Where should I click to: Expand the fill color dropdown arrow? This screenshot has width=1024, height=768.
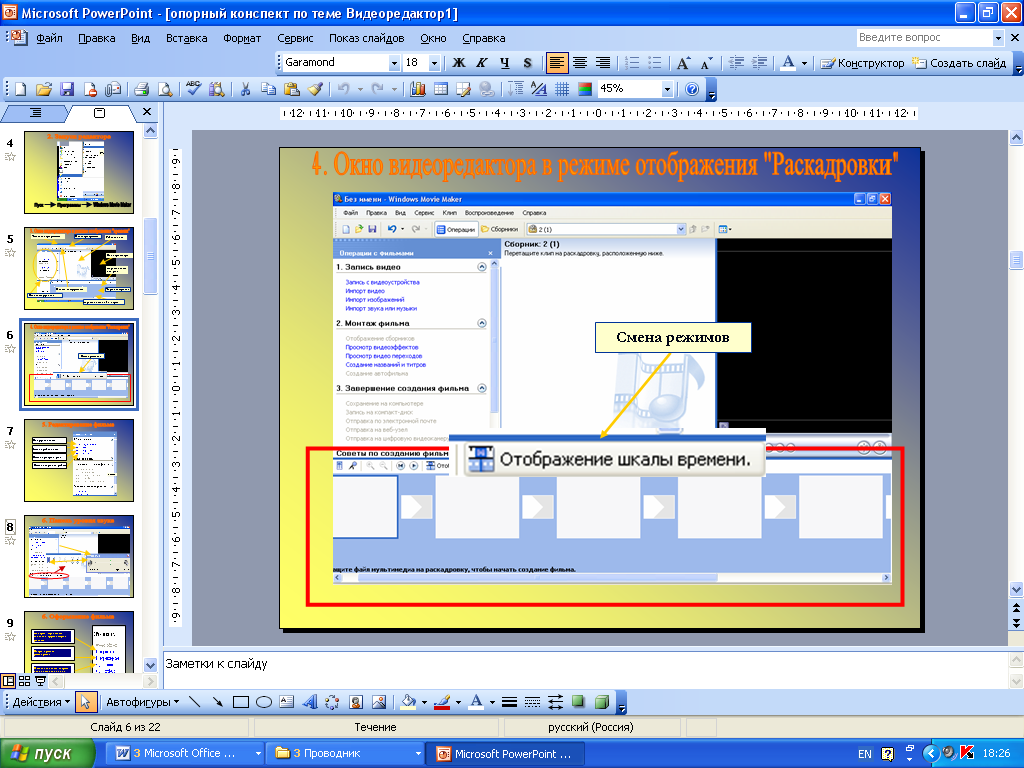tap(424, 703)
